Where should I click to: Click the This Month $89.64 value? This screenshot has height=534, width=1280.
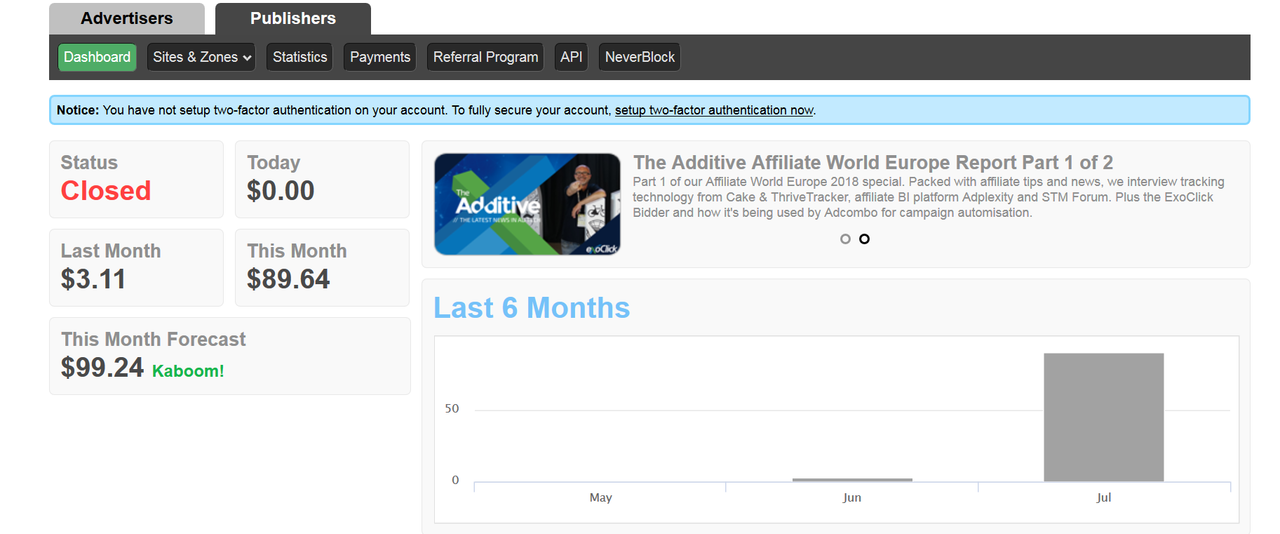click(288, 279)
